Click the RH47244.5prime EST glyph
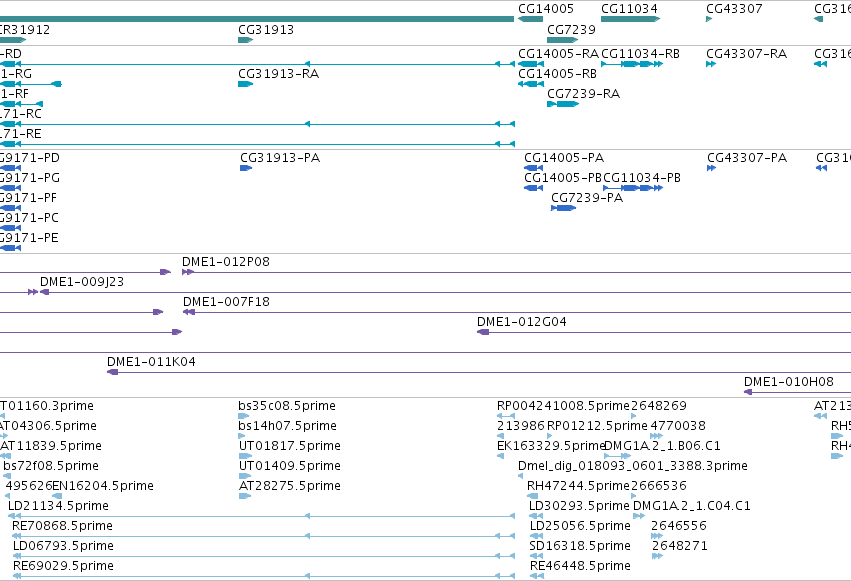The width and height of the screenshot is (851, 581). click(532, 496)
